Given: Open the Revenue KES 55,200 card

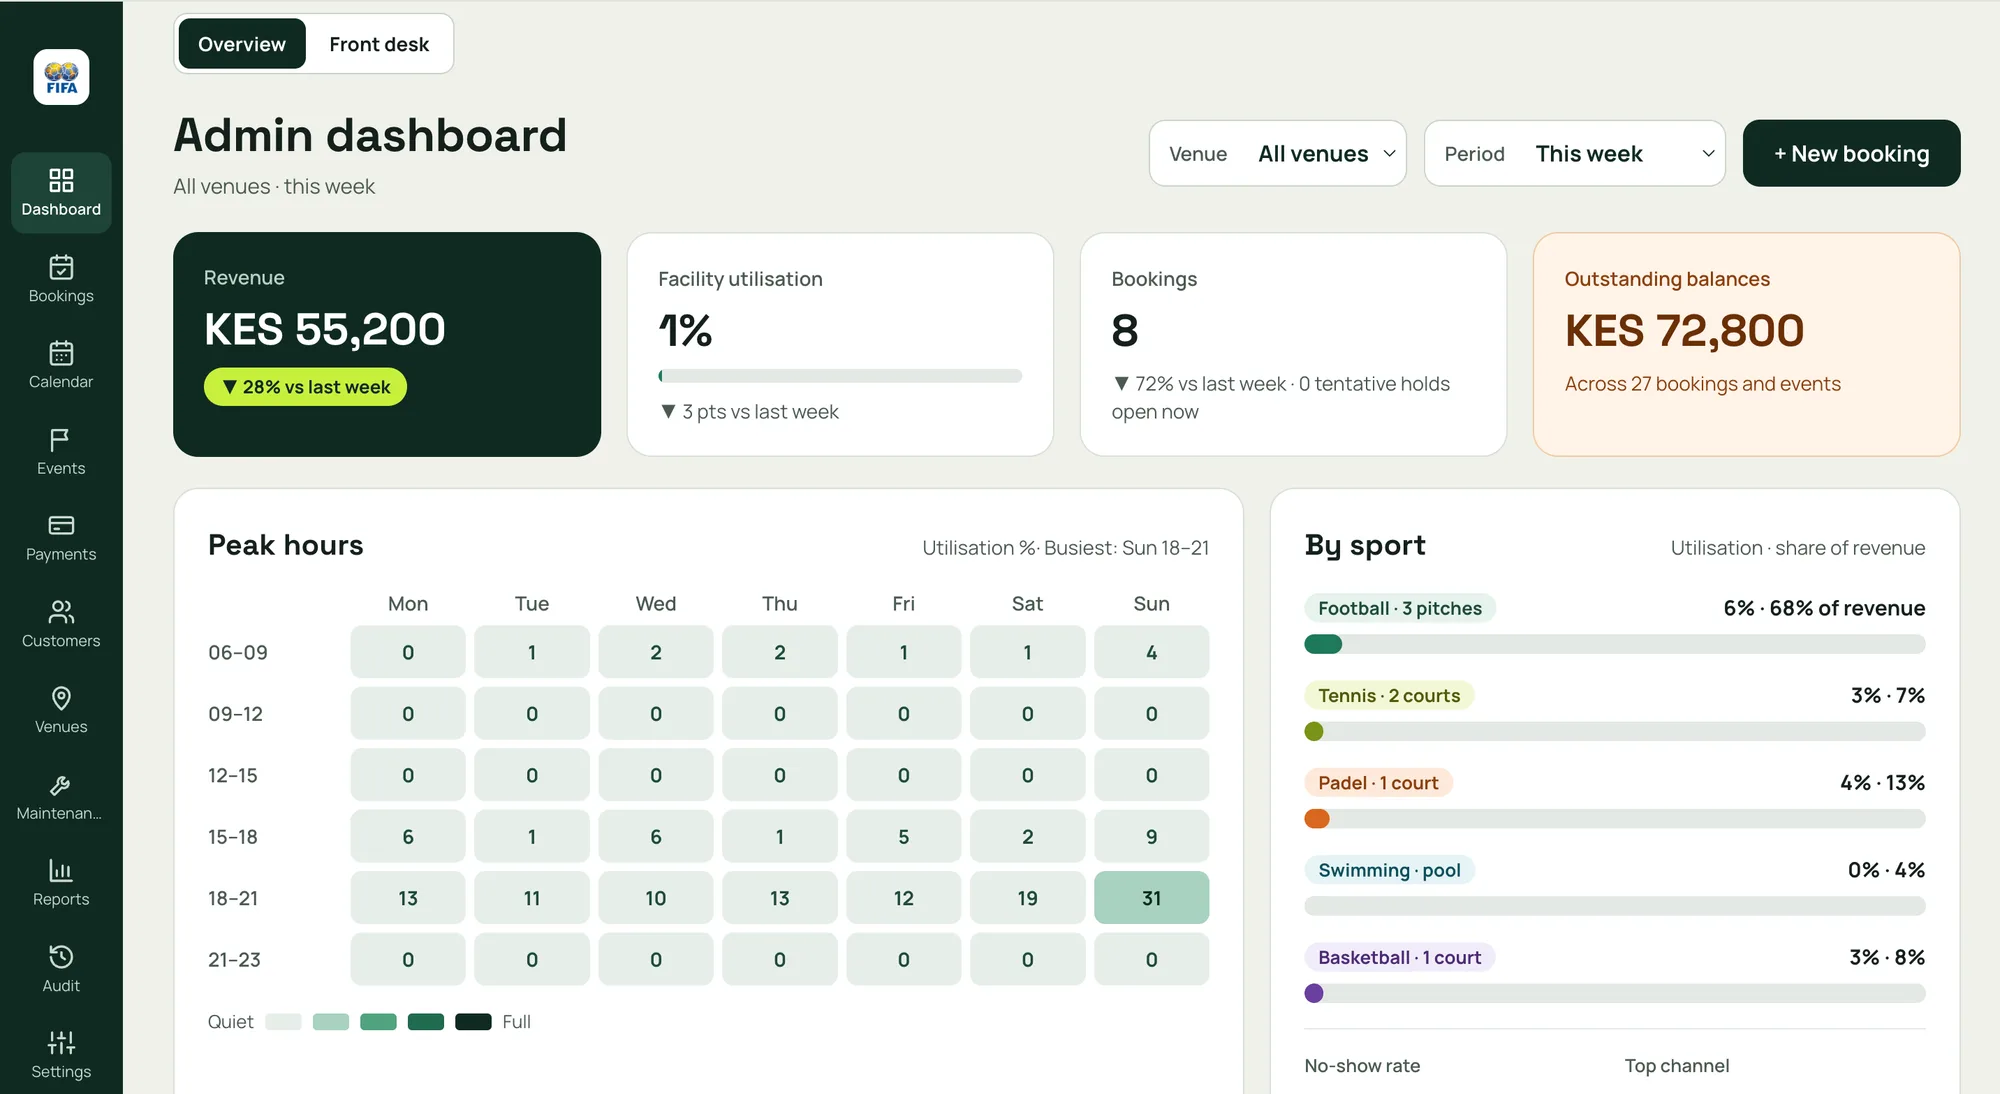Looking at the screenshot, I should [x=387, y=344].
